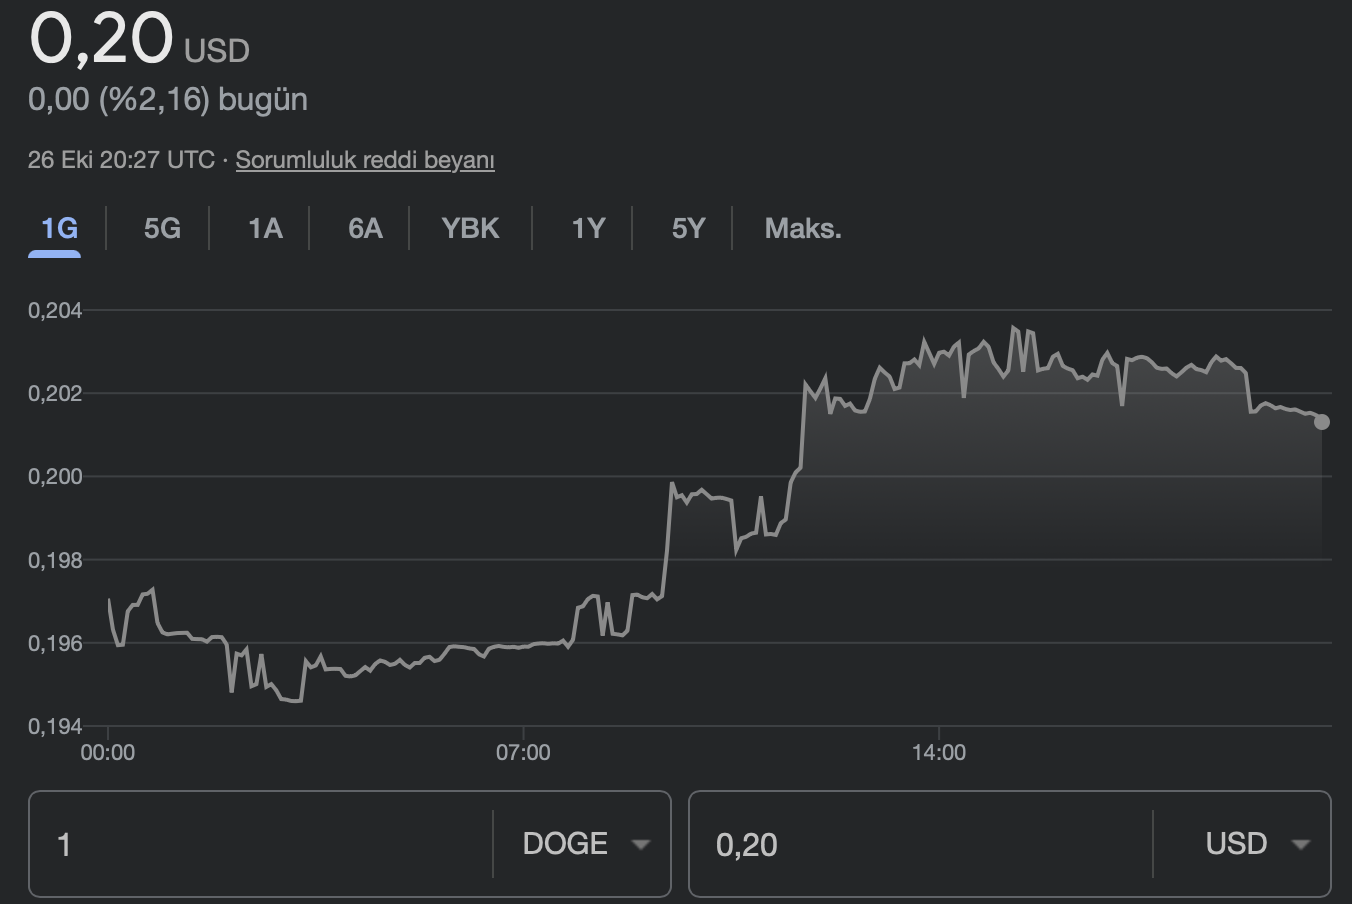Click the 07:00 time axis label

(523, 752)
